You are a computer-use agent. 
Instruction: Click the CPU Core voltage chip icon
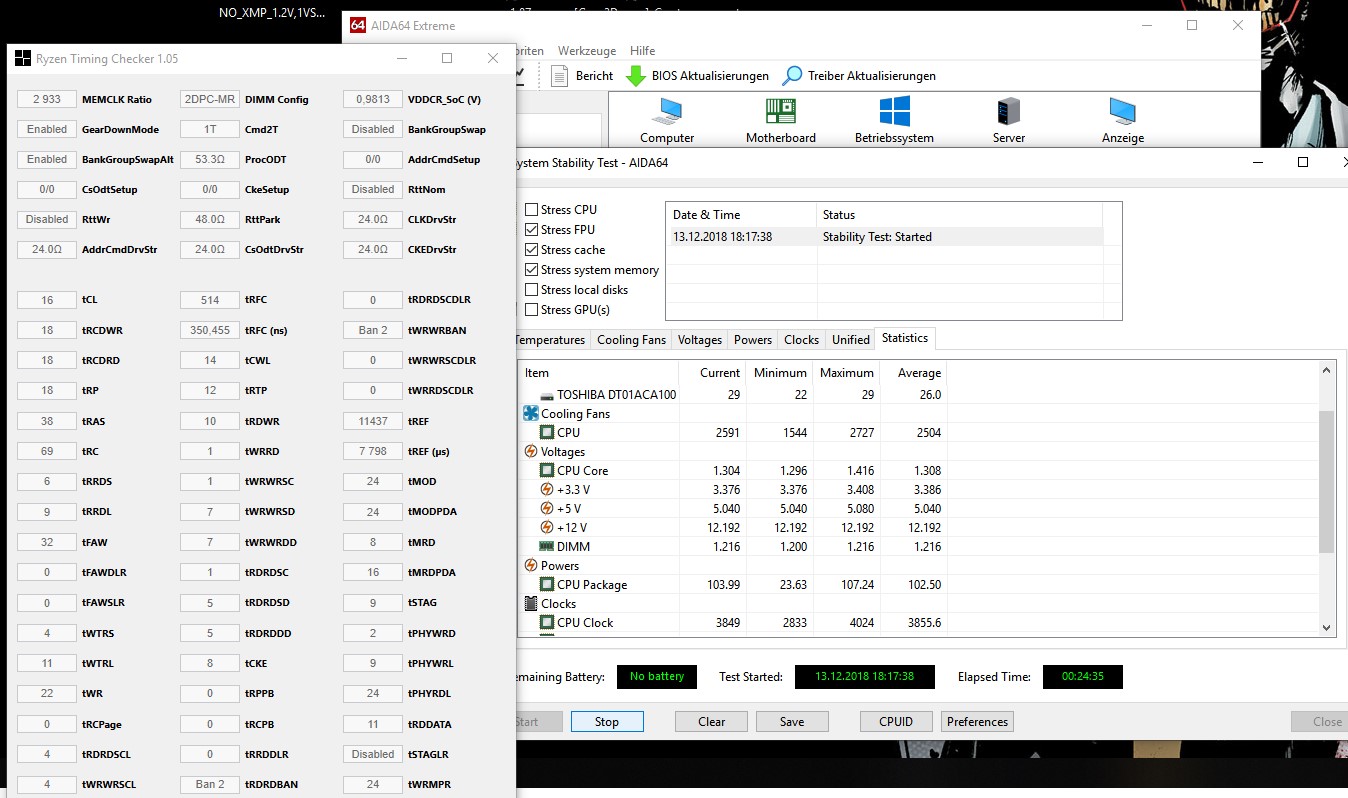pyautogui.click(x=547, y=470)
